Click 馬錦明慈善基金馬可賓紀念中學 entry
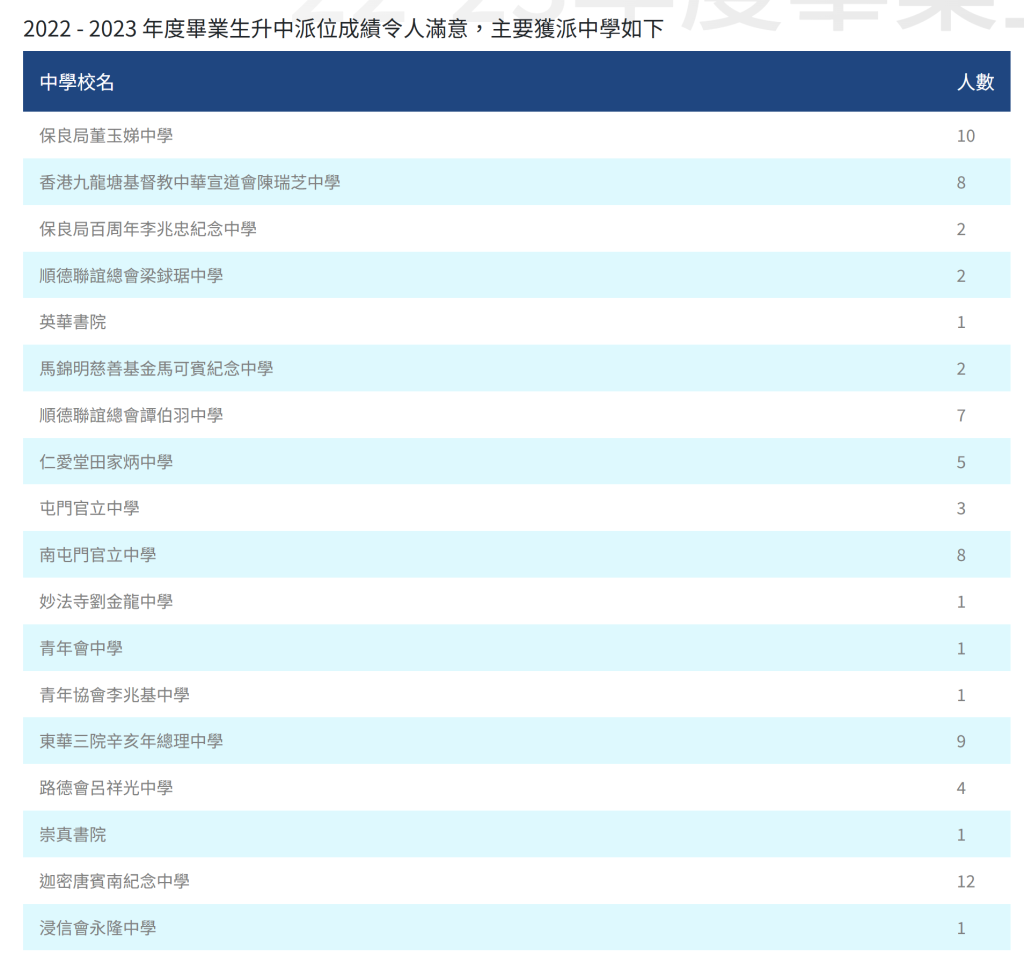This screenshot has height=962, width=1024. (156, 369)
